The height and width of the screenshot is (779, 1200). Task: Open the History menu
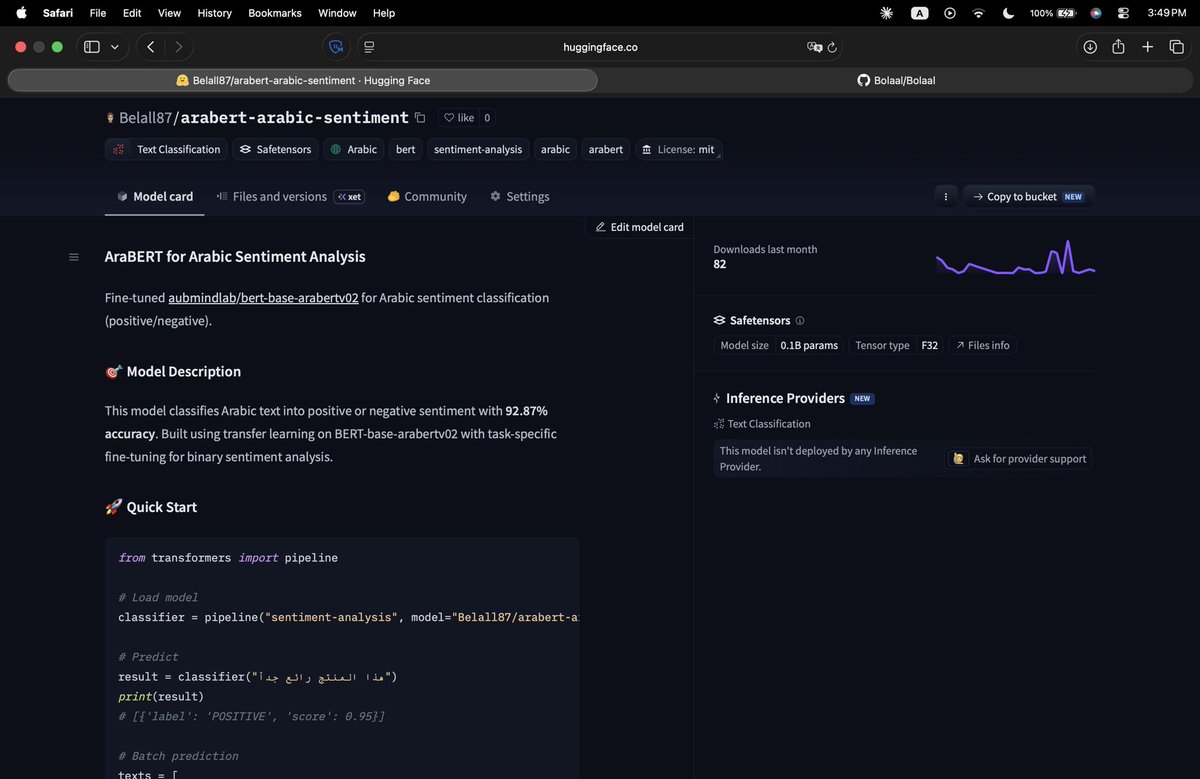214,13
